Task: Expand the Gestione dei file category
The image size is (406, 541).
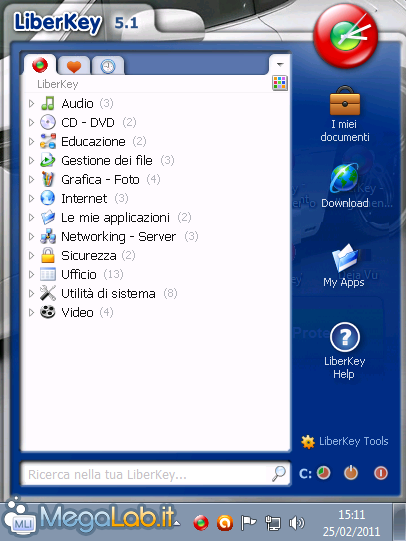Action: (31, 160)
